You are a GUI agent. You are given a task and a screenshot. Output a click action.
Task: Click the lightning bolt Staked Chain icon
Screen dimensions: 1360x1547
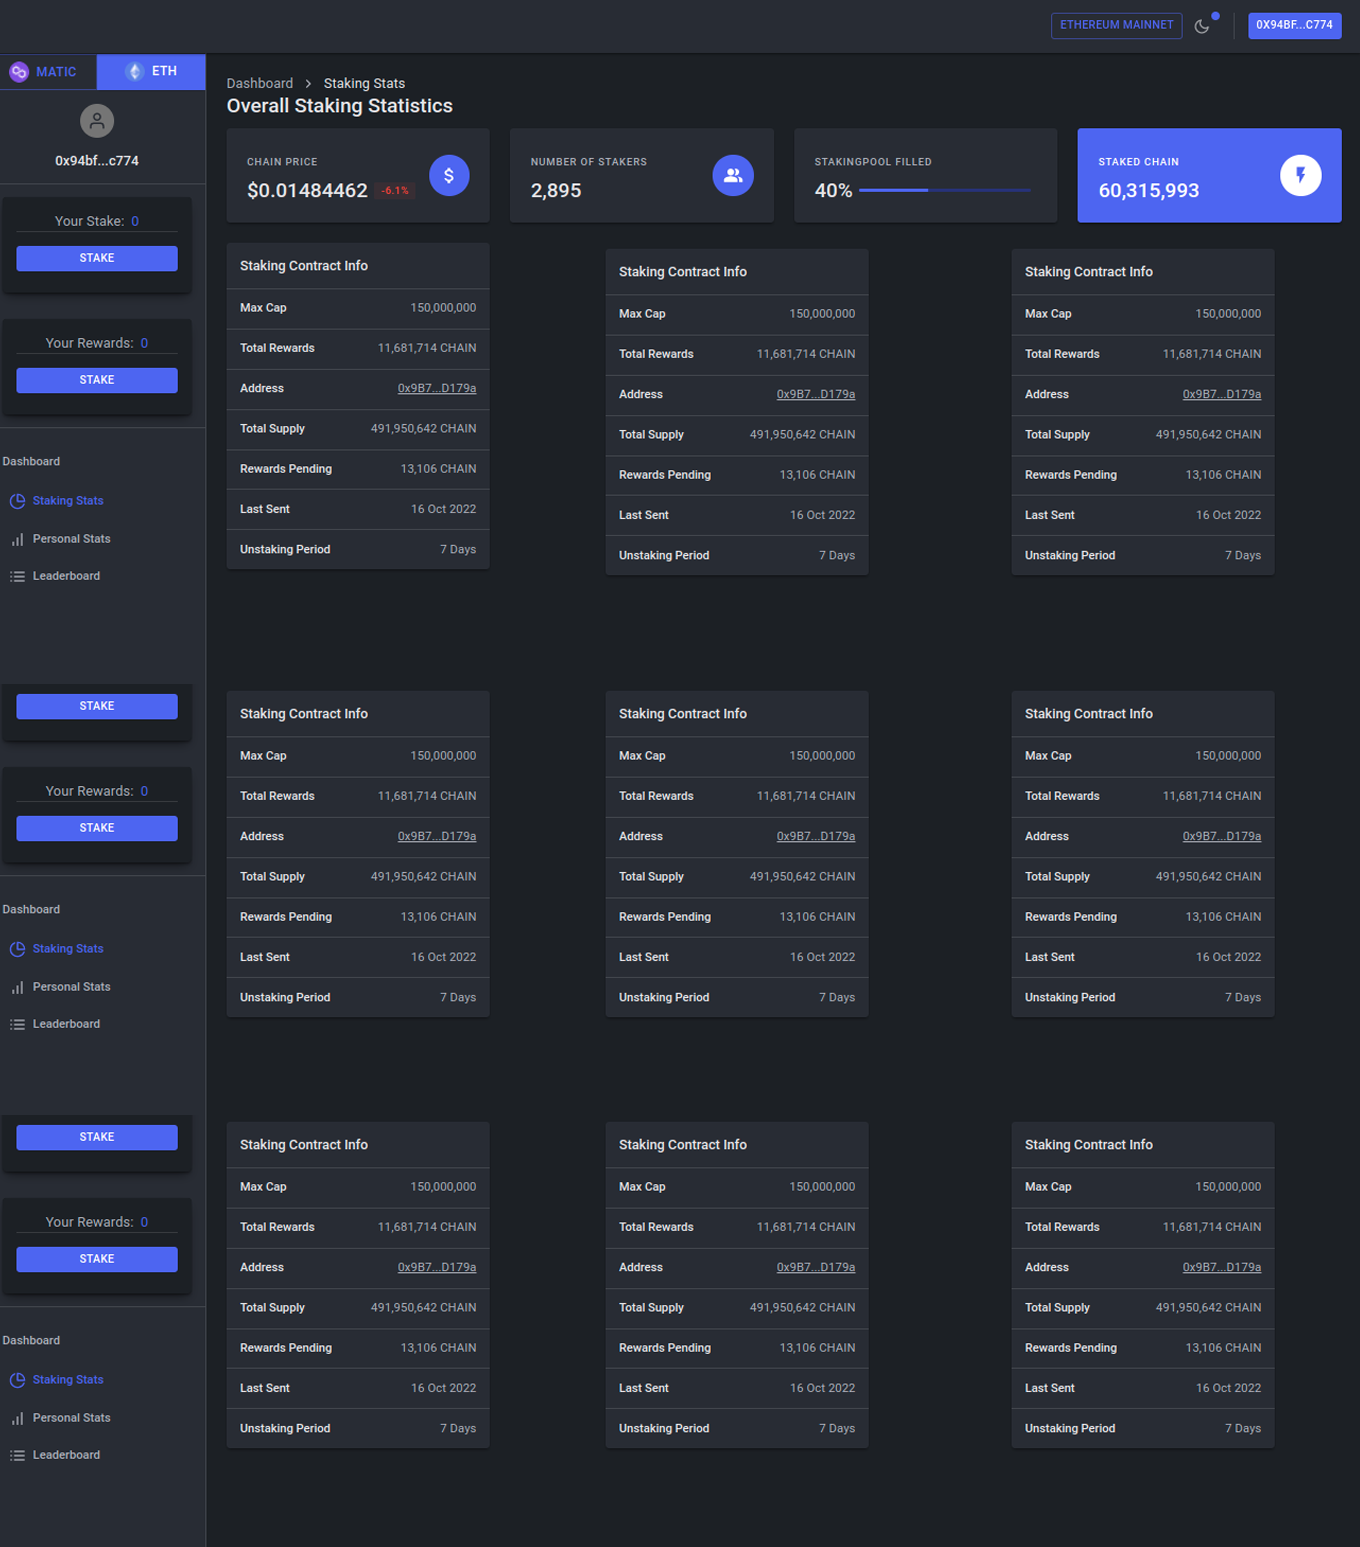(1300, 176)
